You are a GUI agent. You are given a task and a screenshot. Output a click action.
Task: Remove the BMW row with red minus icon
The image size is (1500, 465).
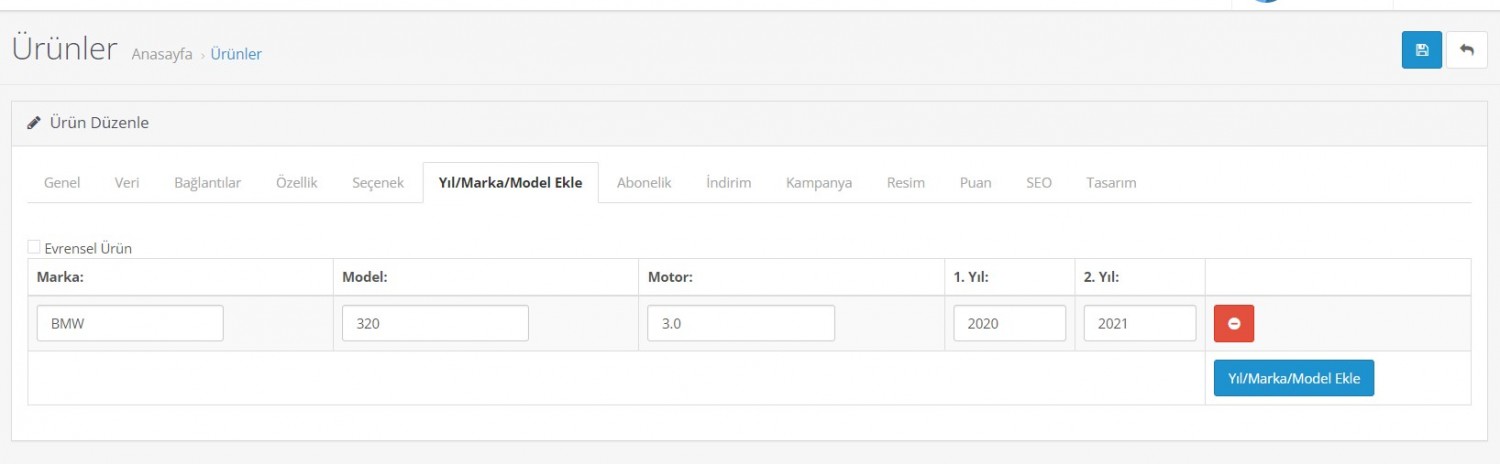click(1233, 324)
